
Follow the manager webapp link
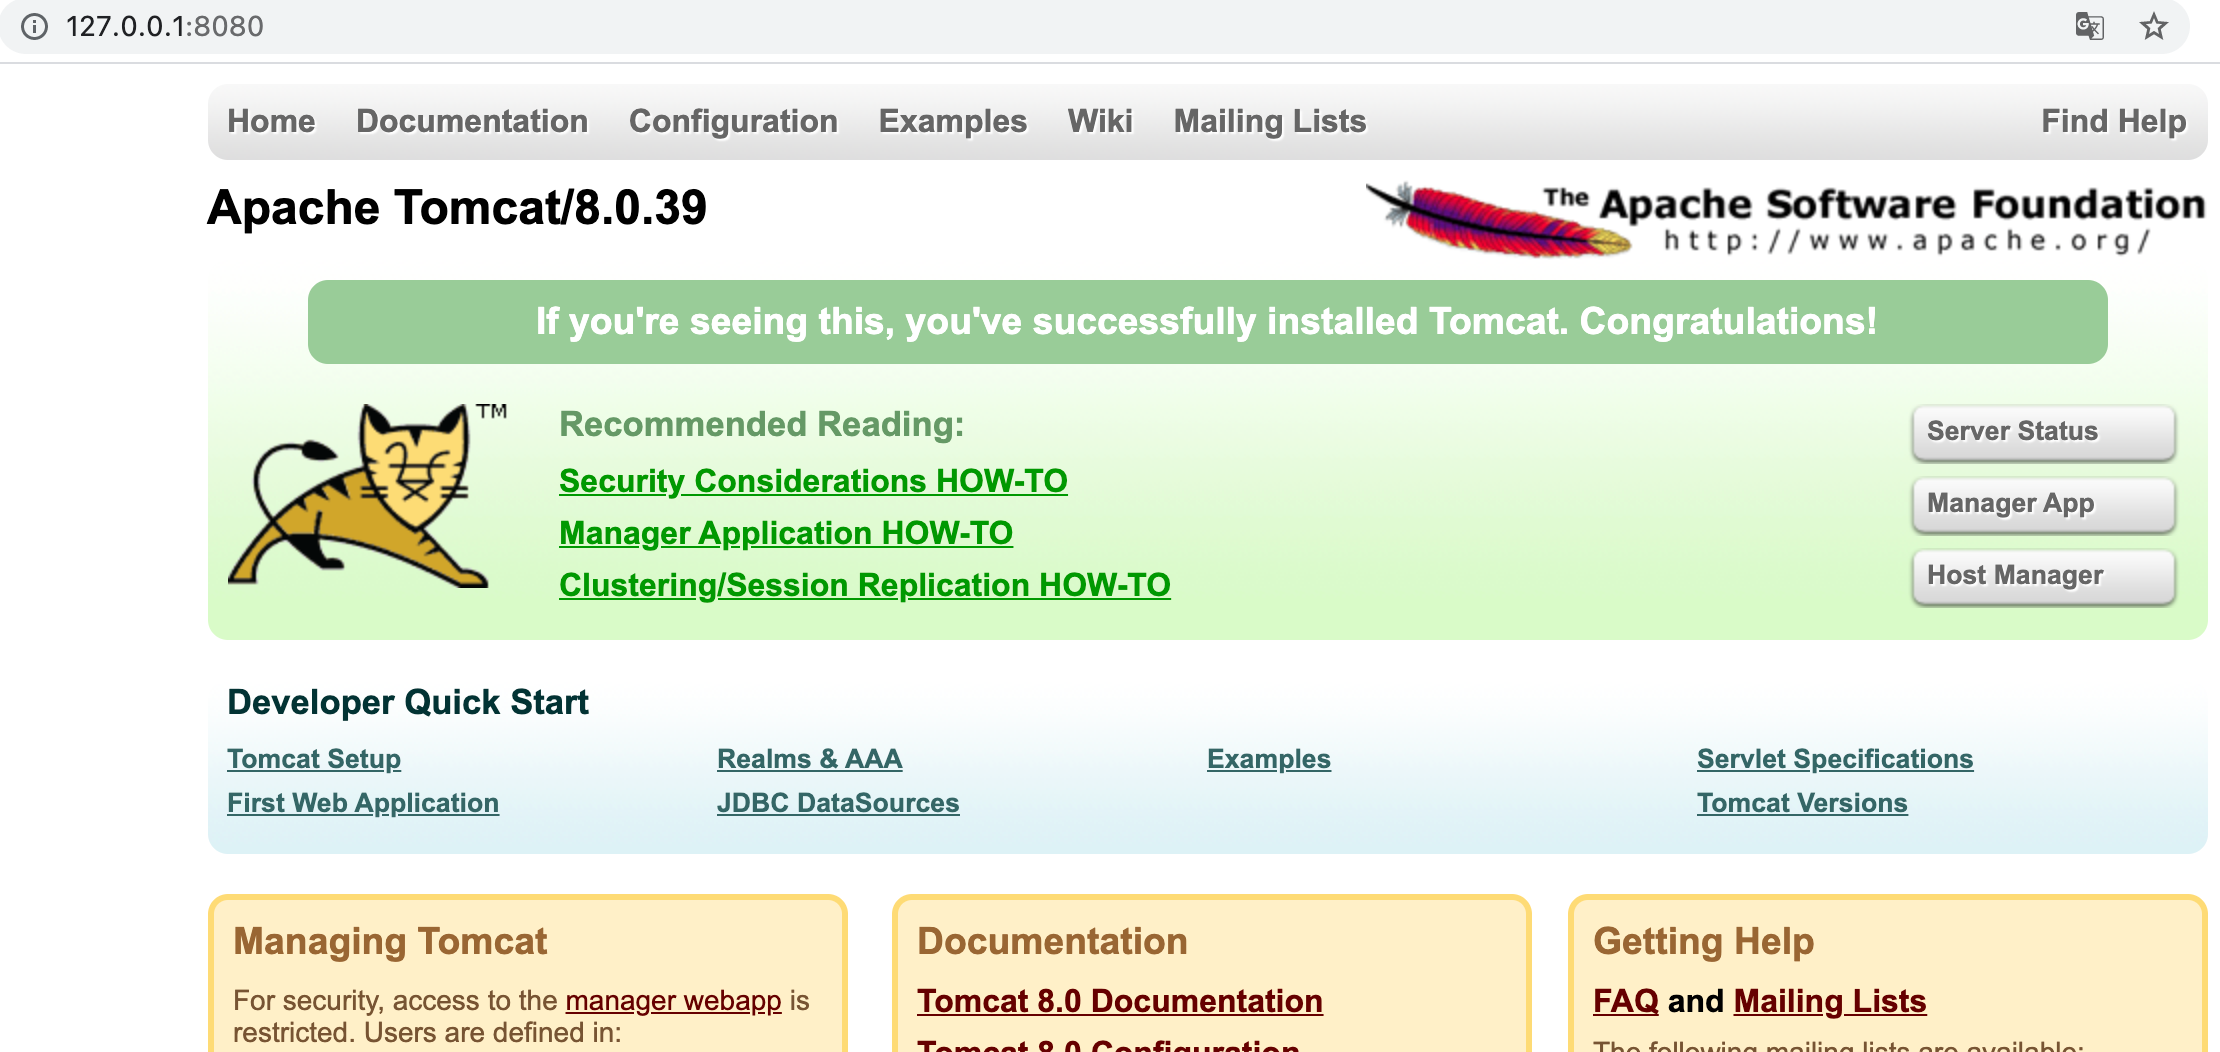point(673,1001)
